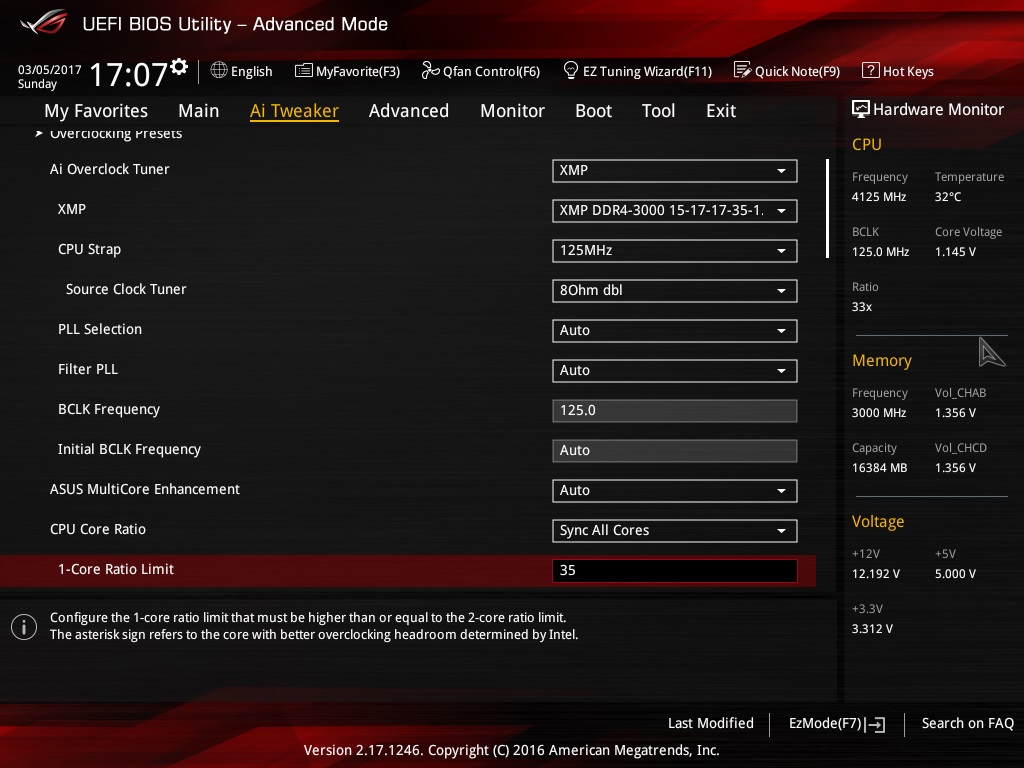1024x768 pixels.
Task: Click the 17:07 clock display
Action: (x=128, y=74)
